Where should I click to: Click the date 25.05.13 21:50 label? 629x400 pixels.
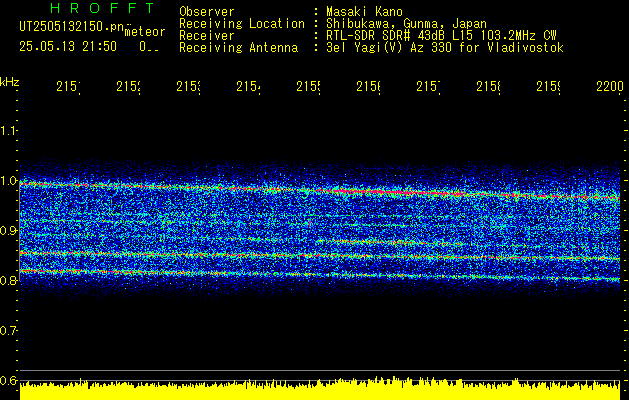pos(68,47)
